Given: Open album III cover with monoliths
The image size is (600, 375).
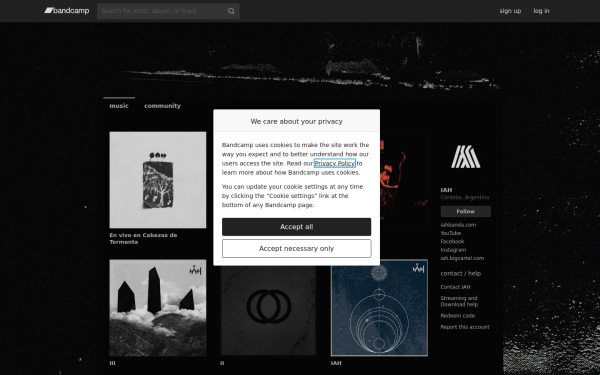Looking at the screenshot, I should [x=158, y=308].
